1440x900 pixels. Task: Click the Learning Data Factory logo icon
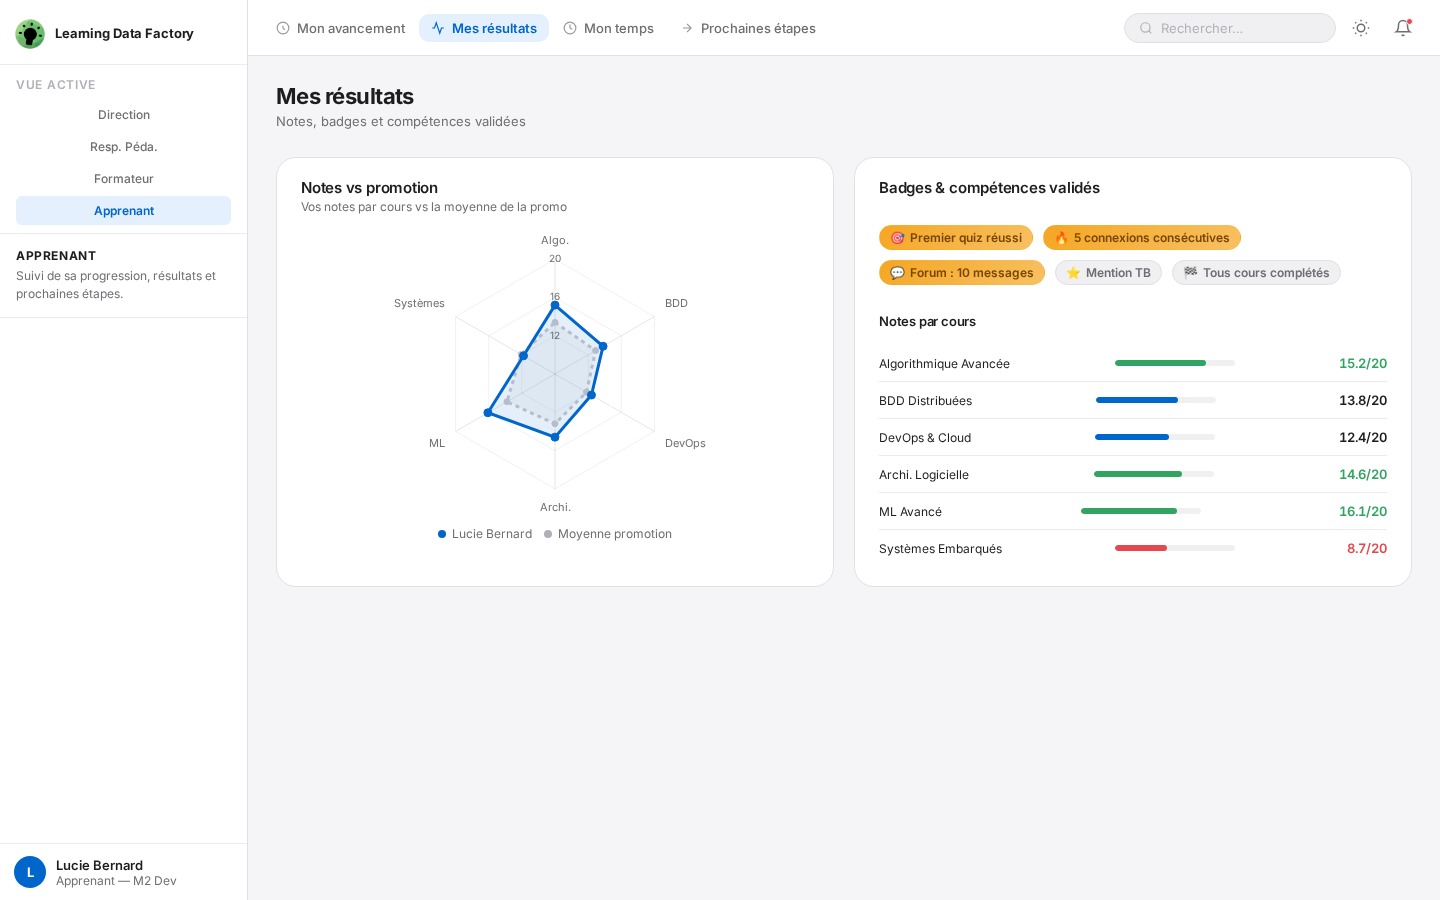[x=30, y=33]
